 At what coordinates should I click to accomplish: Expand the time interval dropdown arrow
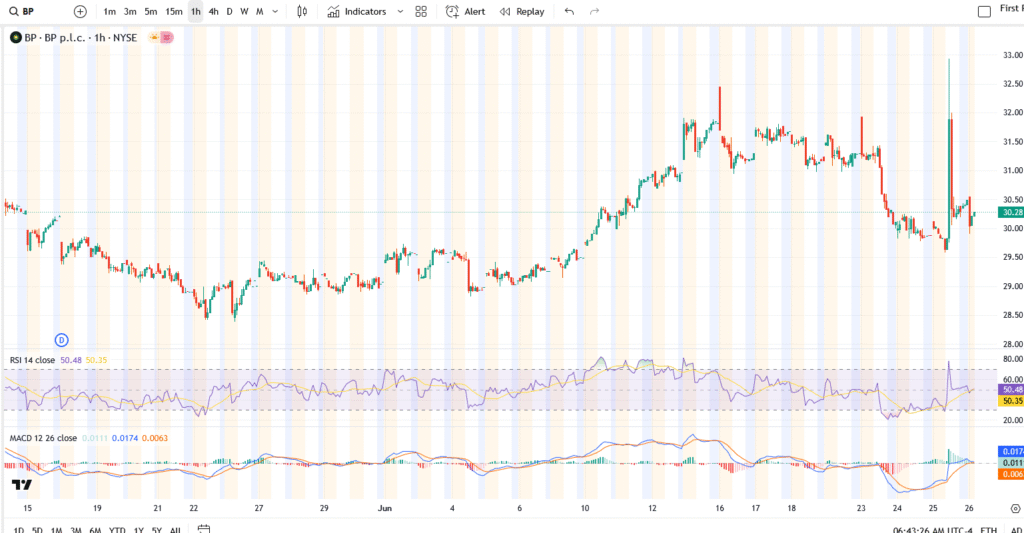(x=275, y=12)
